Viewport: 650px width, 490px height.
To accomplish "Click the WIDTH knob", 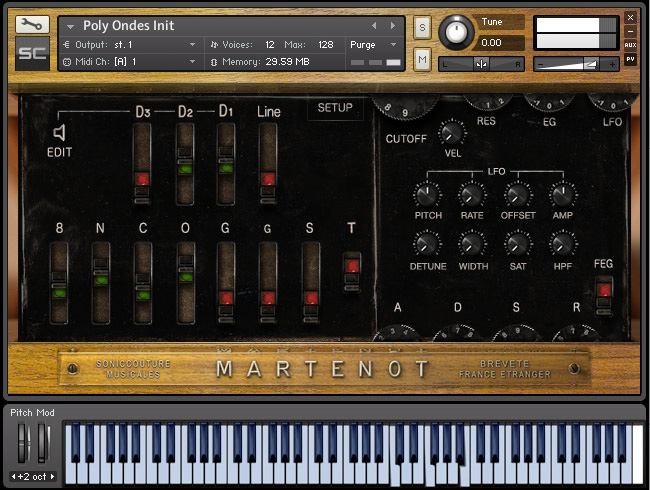I will [x=471, y=244].
